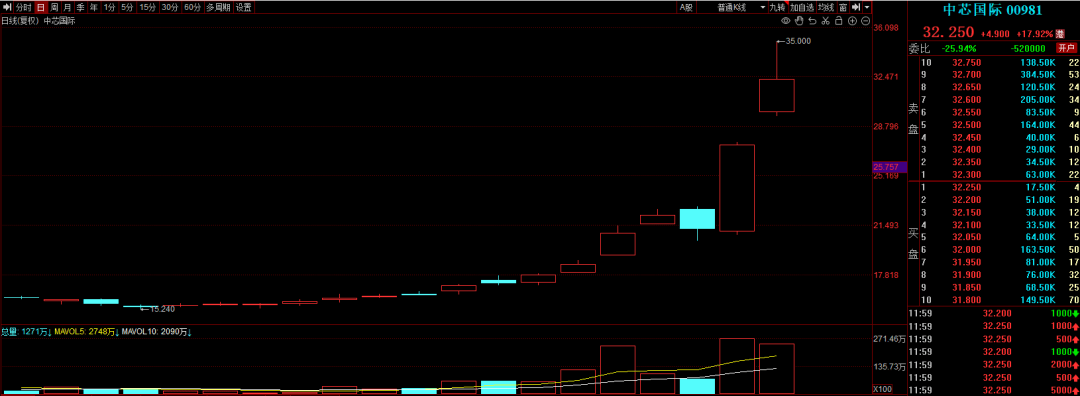Click the 加自选 add-to-watchlist button
This screenshot has width=1080, height=396.
pyautogui.click(x=802, y=7)
